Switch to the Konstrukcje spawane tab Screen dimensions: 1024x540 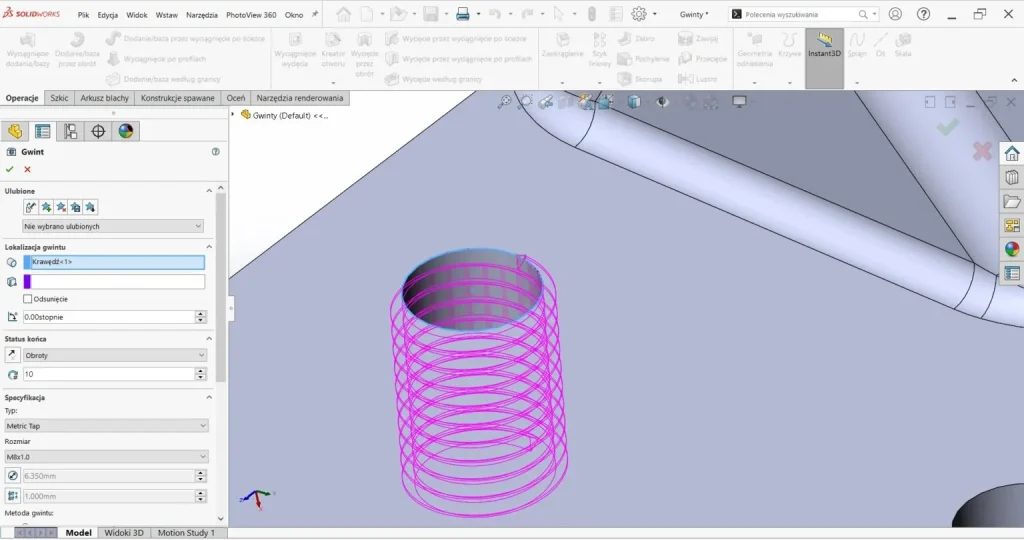(178, 98)
